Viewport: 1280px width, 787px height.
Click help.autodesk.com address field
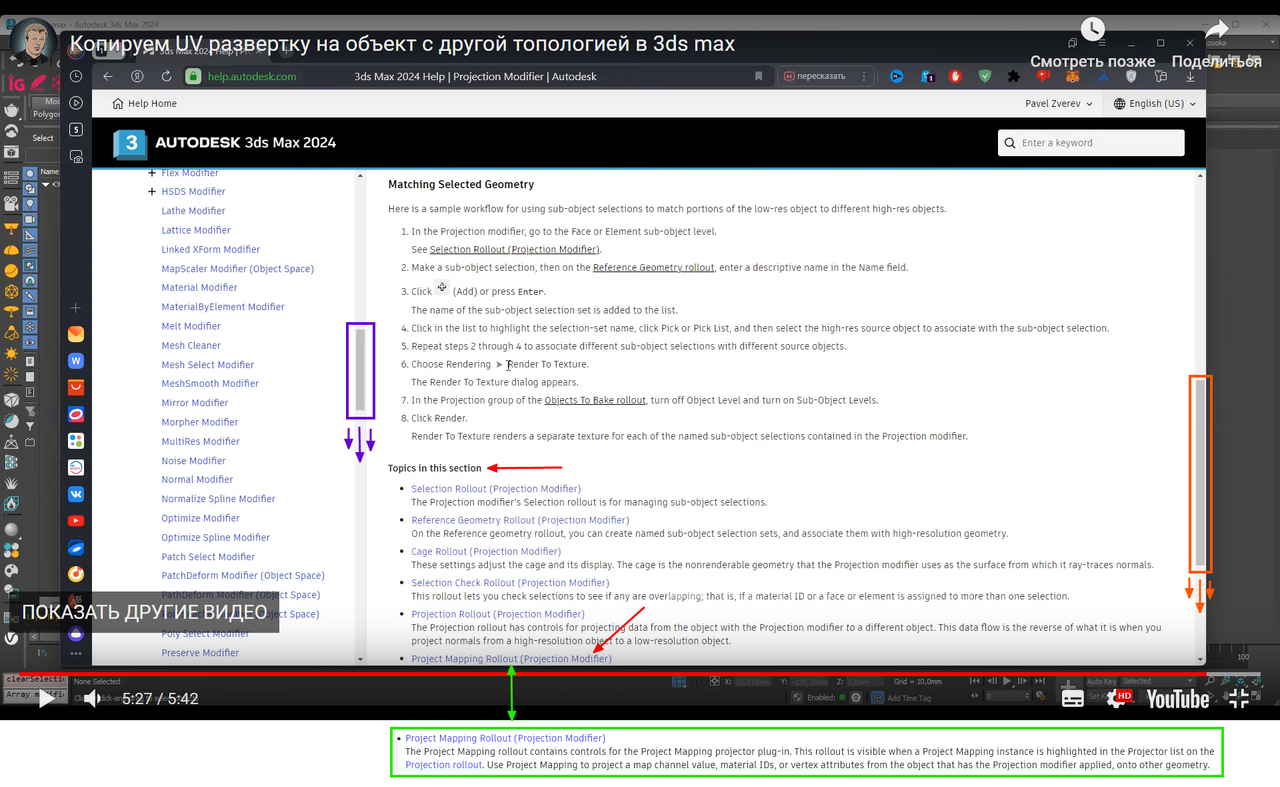pos(252,77)
